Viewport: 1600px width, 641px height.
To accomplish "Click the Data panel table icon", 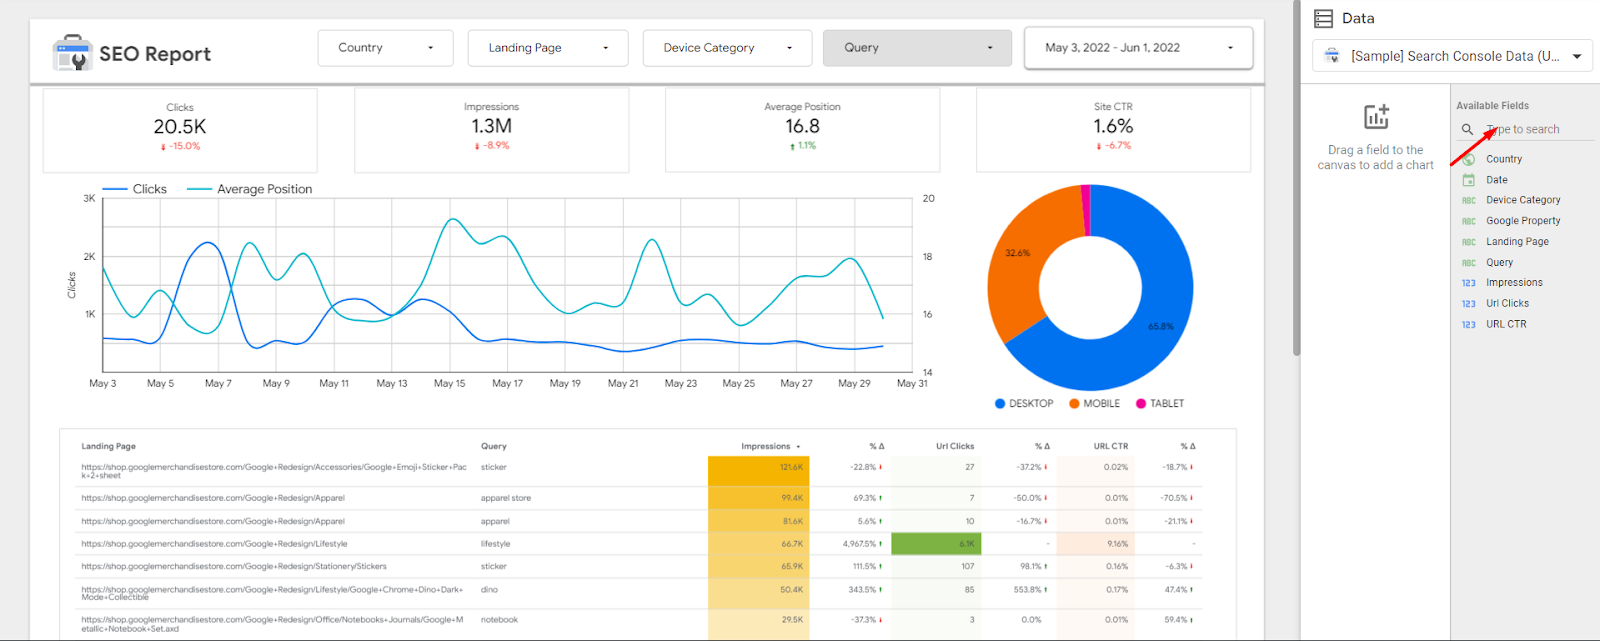I will [x=1324, y=18].
